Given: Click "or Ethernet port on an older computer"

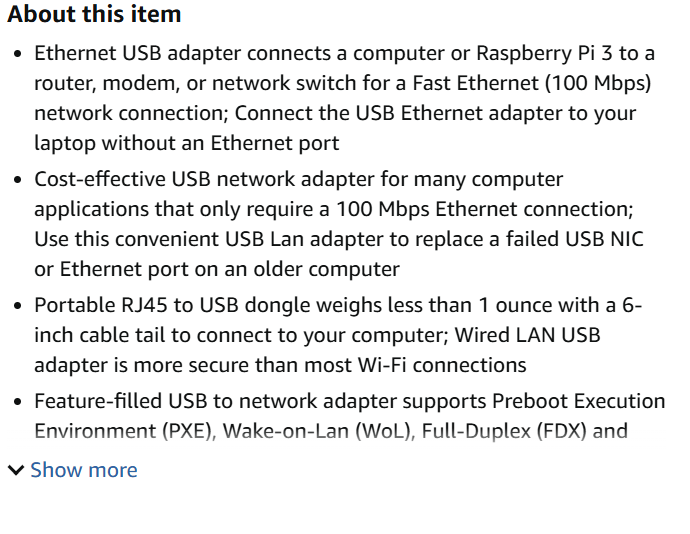Looking at the screenshot, I should 217,269.
